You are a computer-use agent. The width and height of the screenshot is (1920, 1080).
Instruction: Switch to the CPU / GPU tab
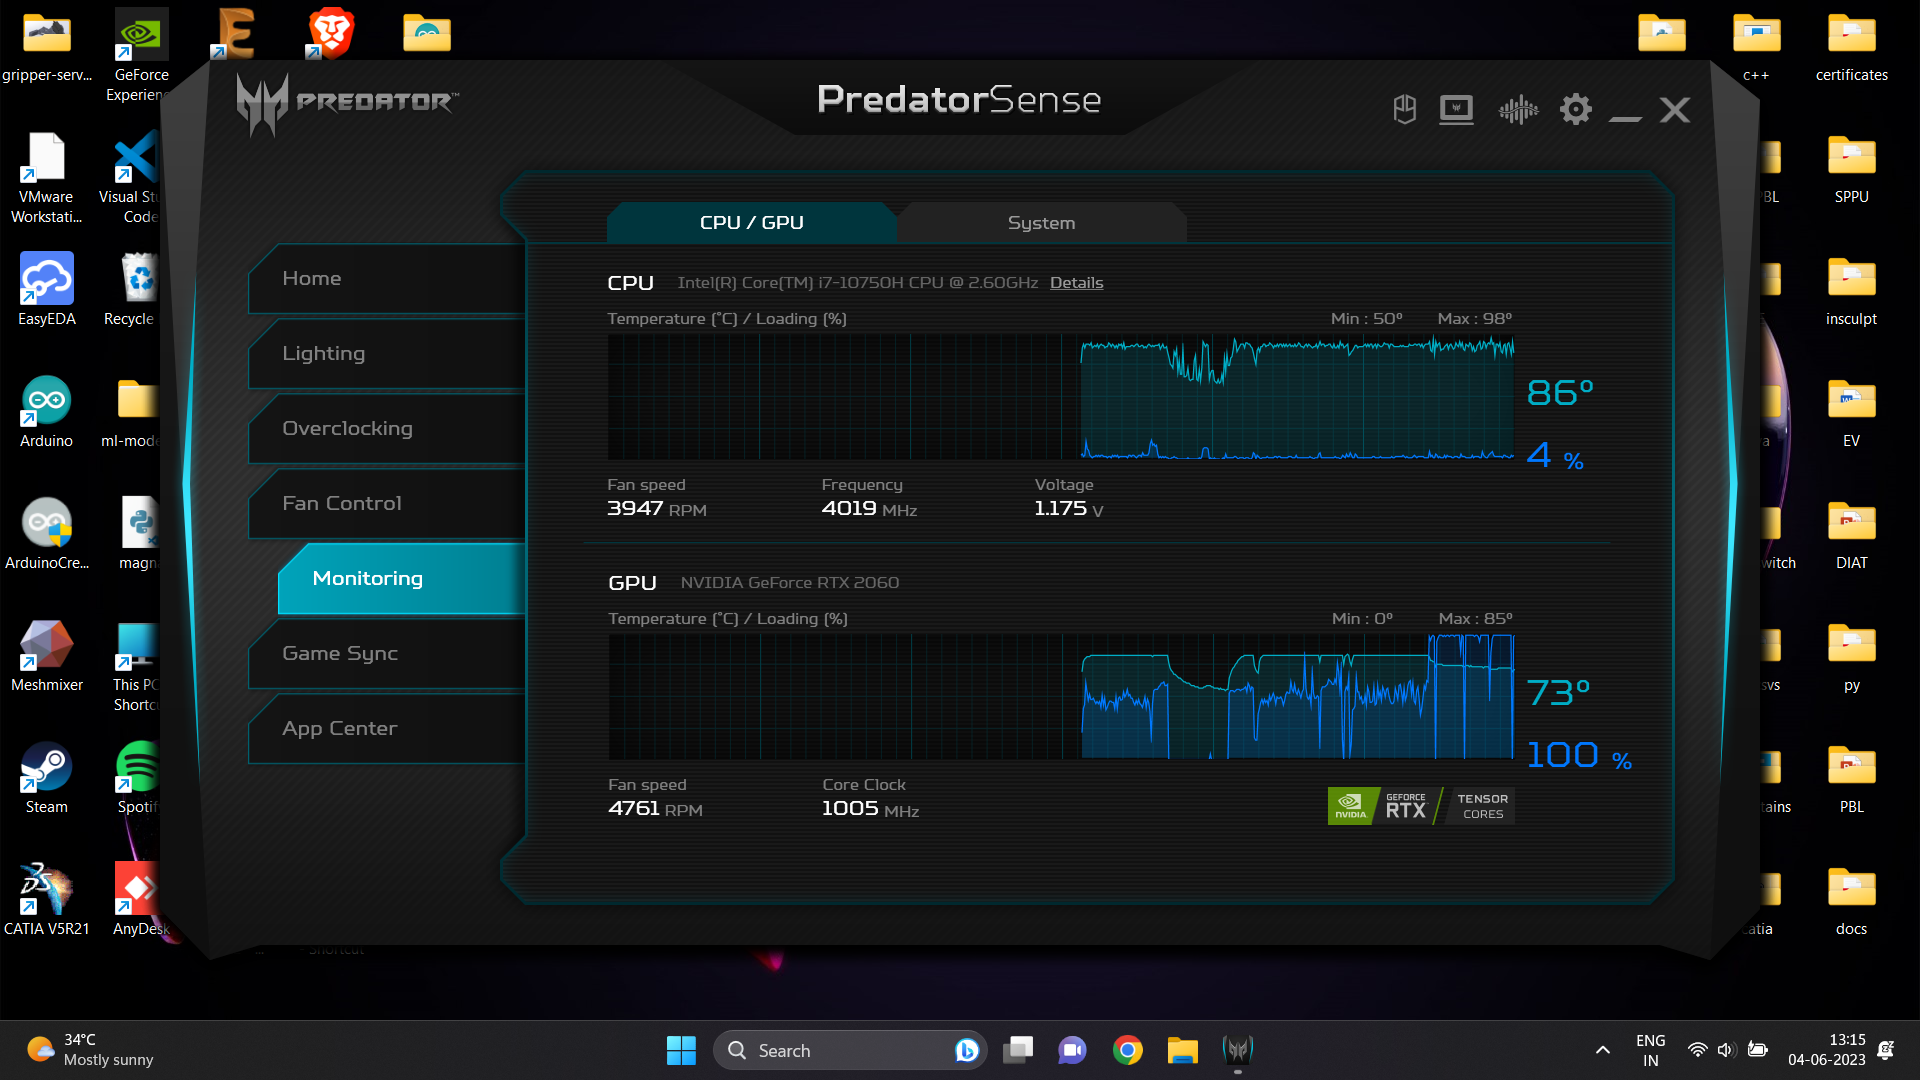(752, 222)
